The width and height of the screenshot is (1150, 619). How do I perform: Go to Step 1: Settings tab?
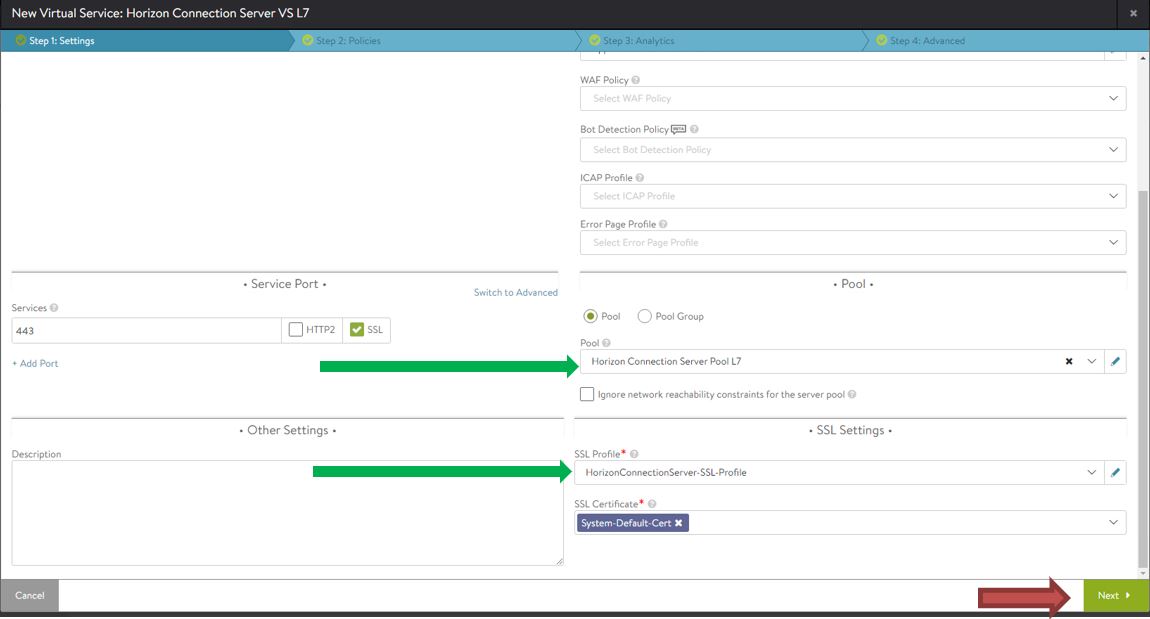click(x=146, y=40)
